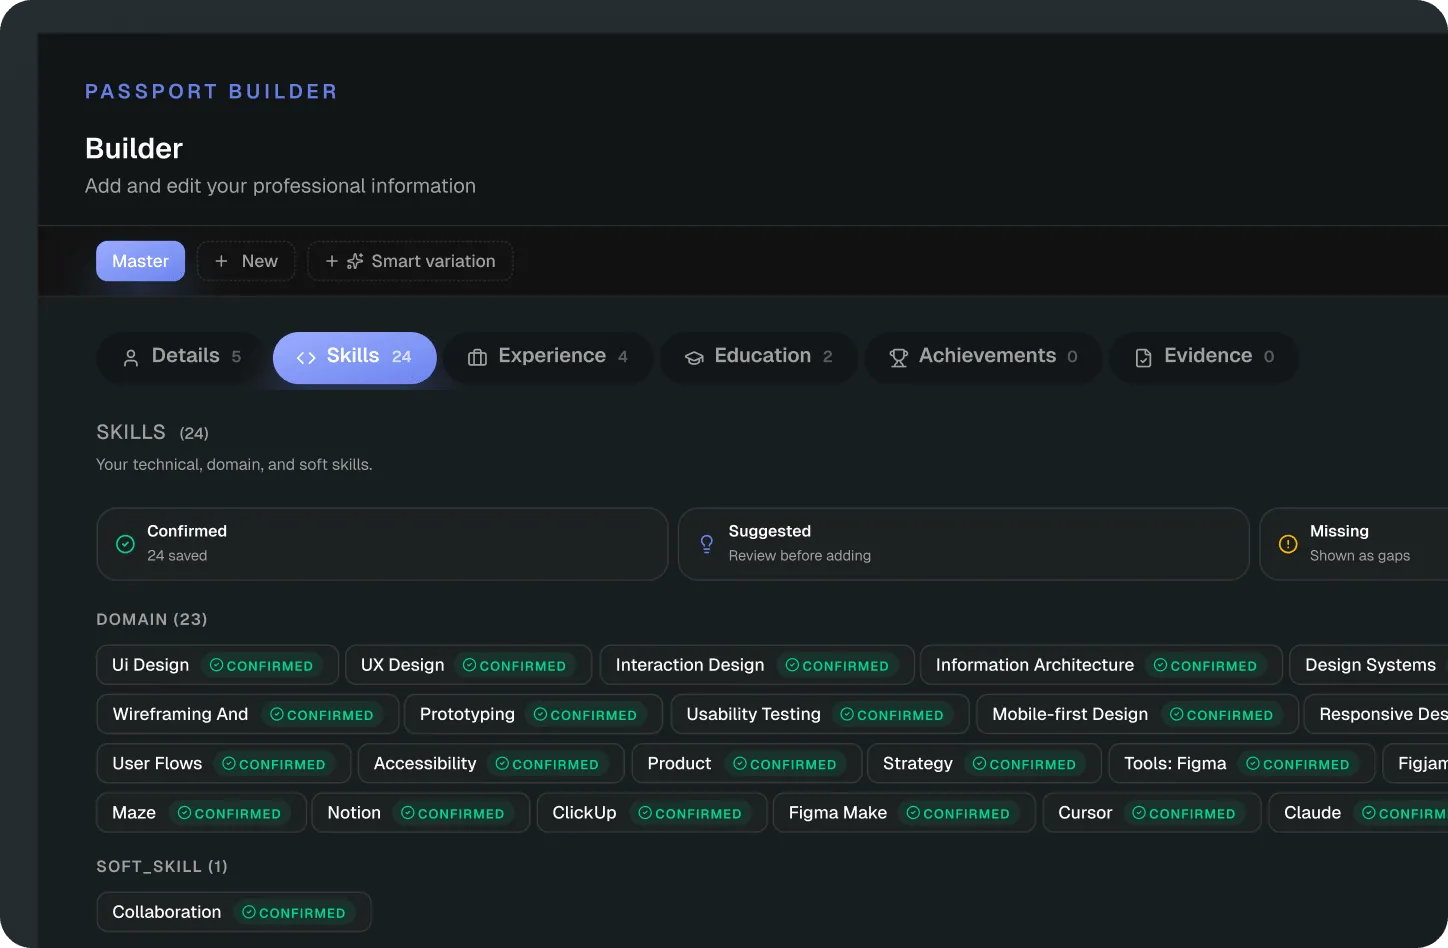Click the CONFIRMED badge on Information Architecture
This screenshot has height=948, width=1448.
1205,665
